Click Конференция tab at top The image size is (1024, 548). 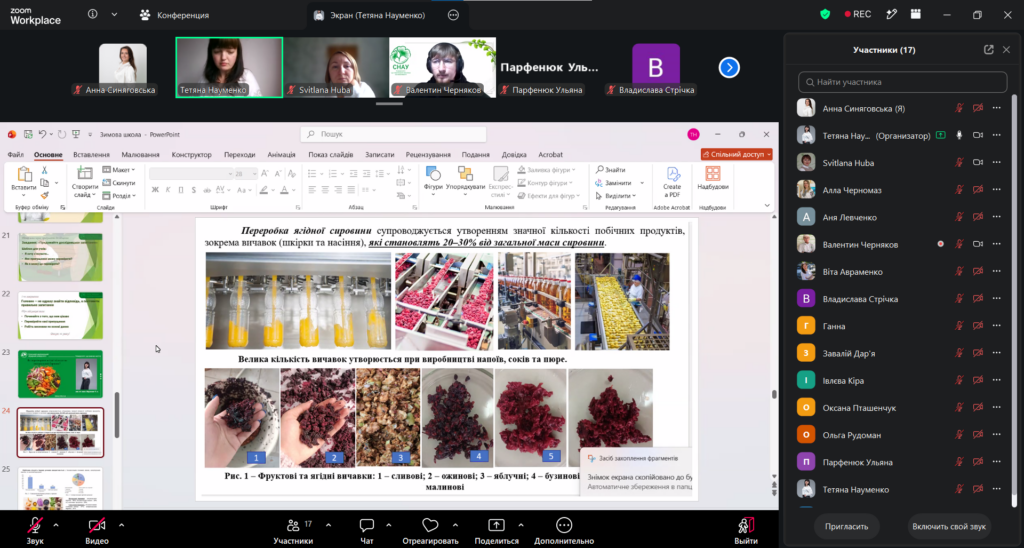(x=174, y=15)
